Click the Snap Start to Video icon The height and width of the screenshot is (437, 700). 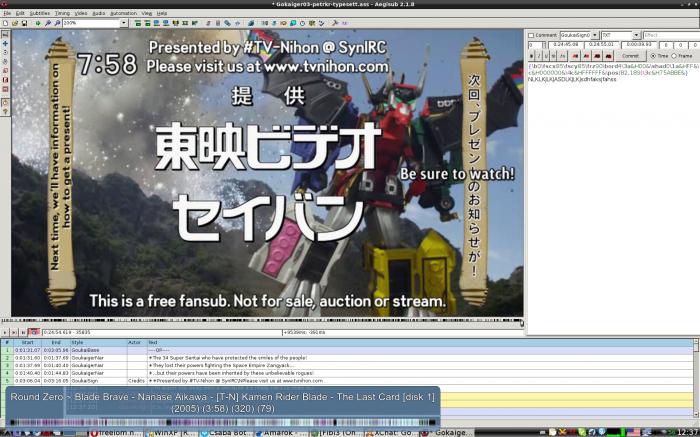pyautogui.click(x=157, y=23)
